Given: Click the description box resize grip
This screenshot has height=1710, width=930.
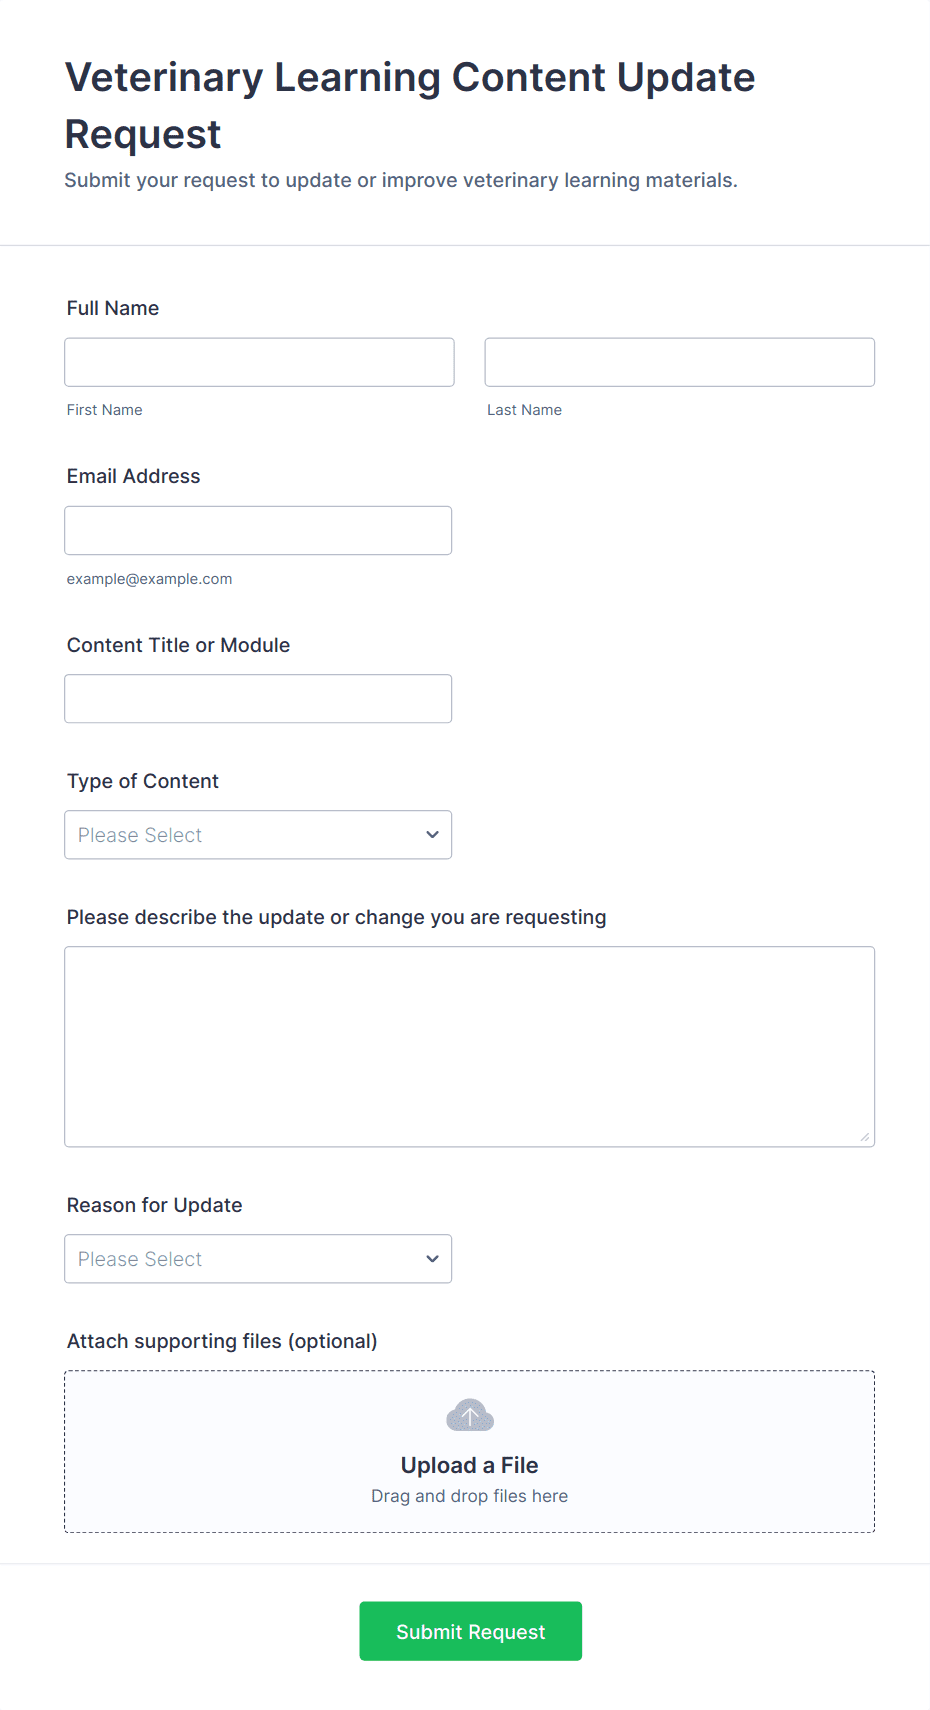Looking at the screenshot, I should pyautogui.click(x=865, y=1137).
